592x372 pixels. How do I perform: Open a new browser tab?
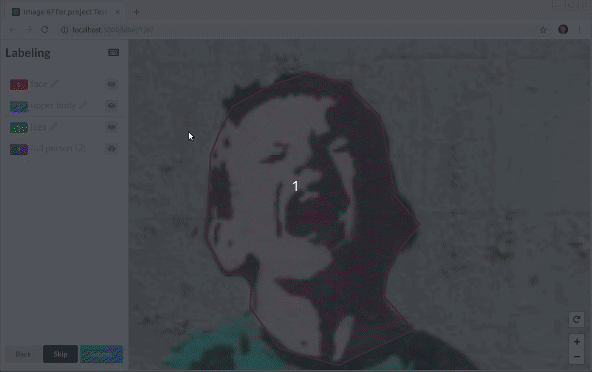(137, 12)
